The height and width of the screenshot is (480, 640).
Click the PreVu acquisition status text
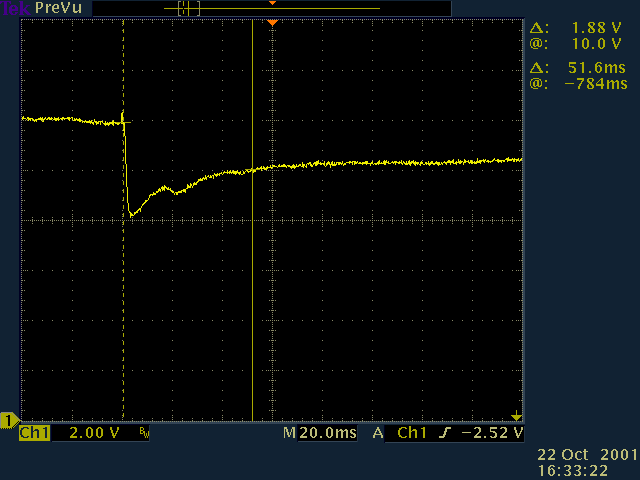tap(60, 8)
